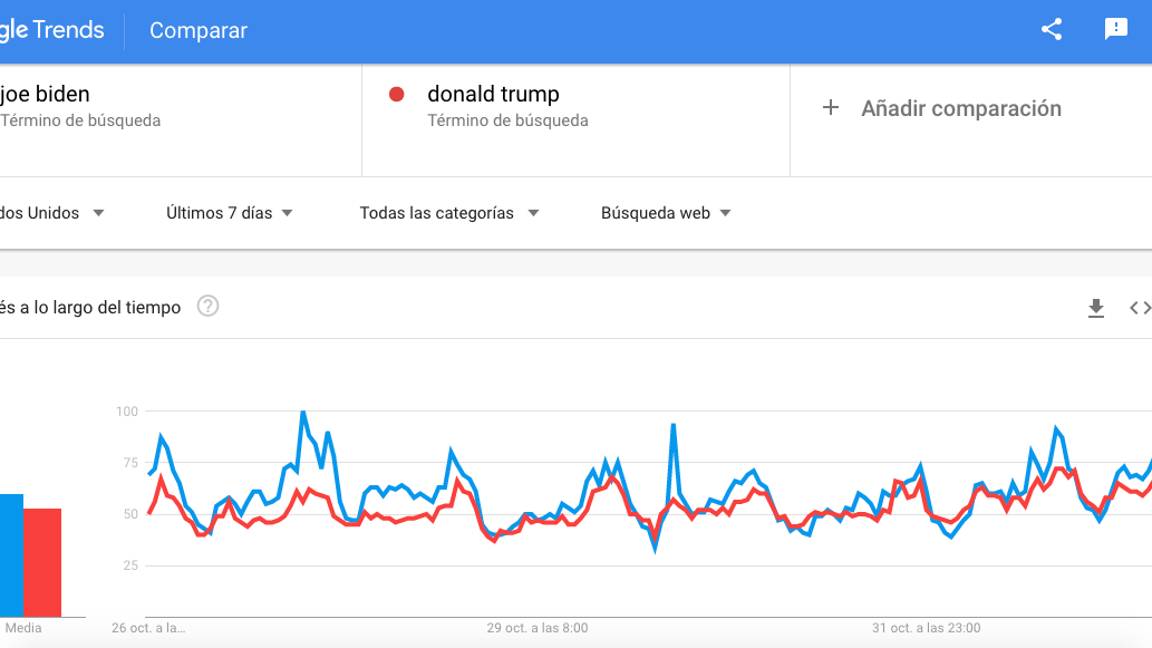Download the chart data as CSV

click(1096, 308)
